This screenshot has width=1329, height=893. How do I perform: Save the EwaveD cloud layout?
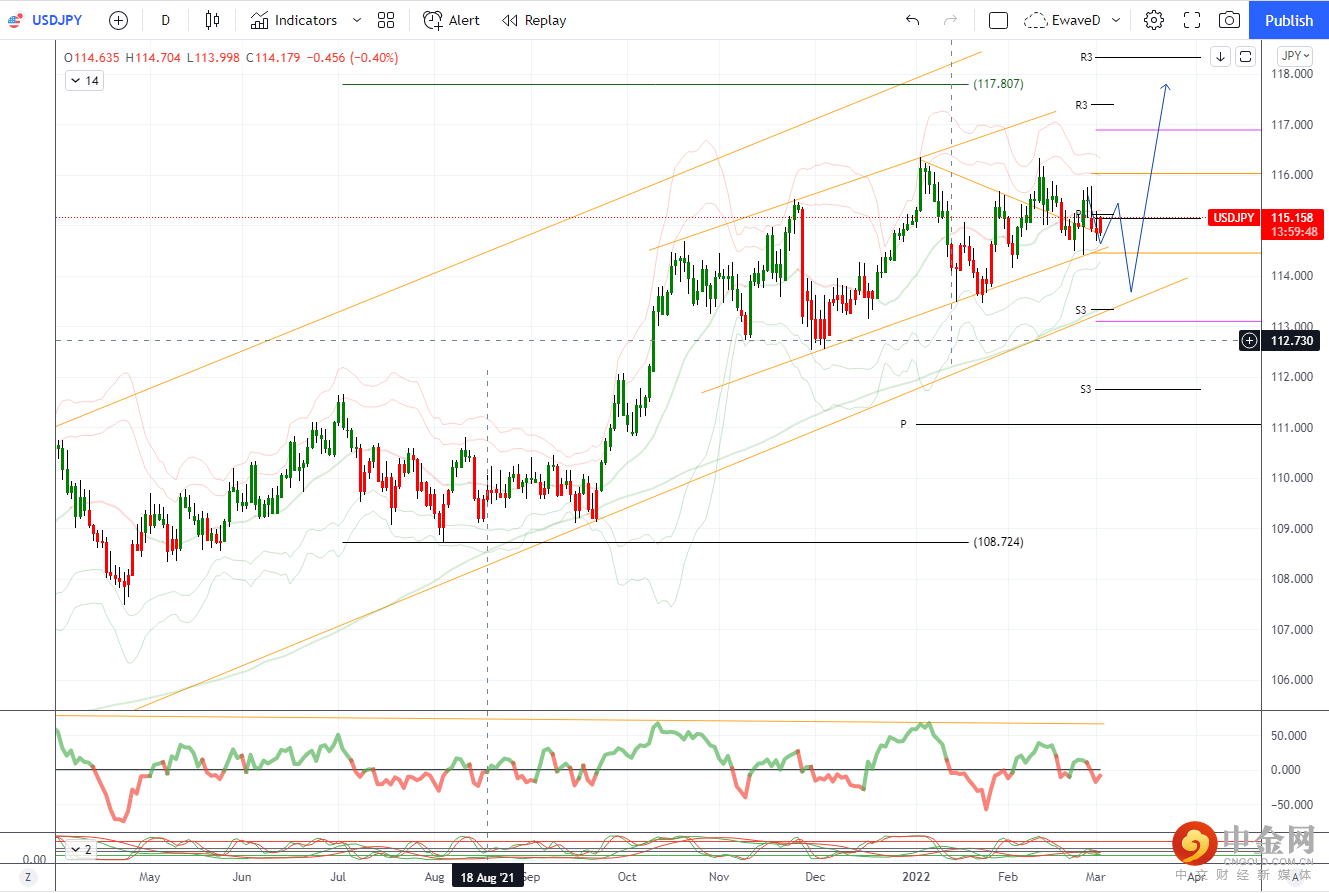click(1062, 20)
